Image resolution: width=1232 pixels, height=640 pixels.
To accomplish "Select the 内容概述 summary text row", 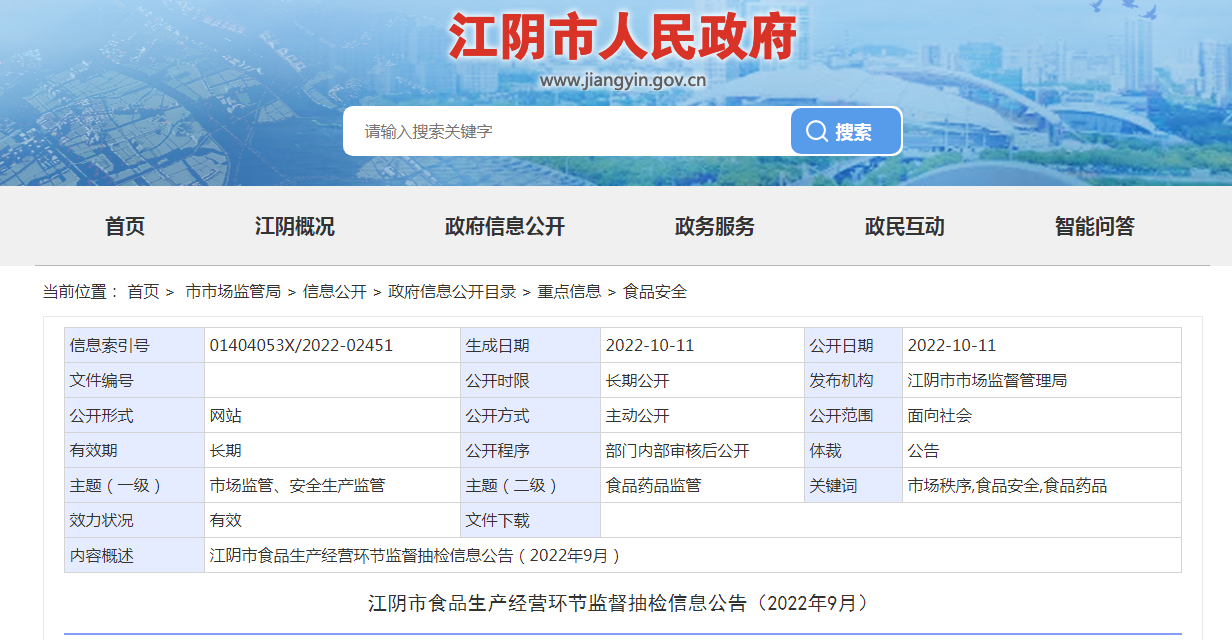I will click(693, 556).
